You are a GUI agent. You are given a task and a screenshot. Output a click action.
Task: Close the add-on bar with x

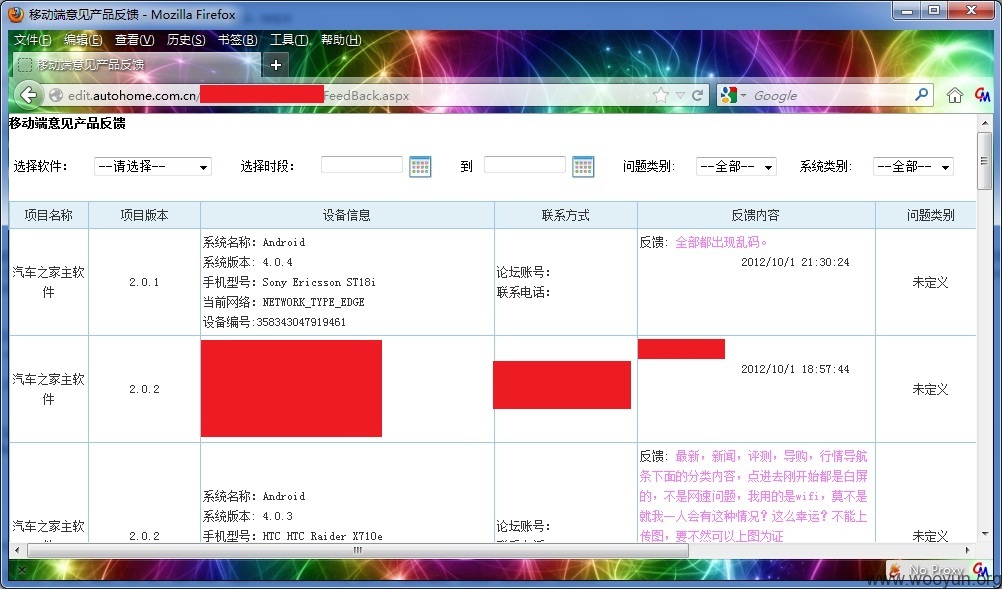pos(21,569)
